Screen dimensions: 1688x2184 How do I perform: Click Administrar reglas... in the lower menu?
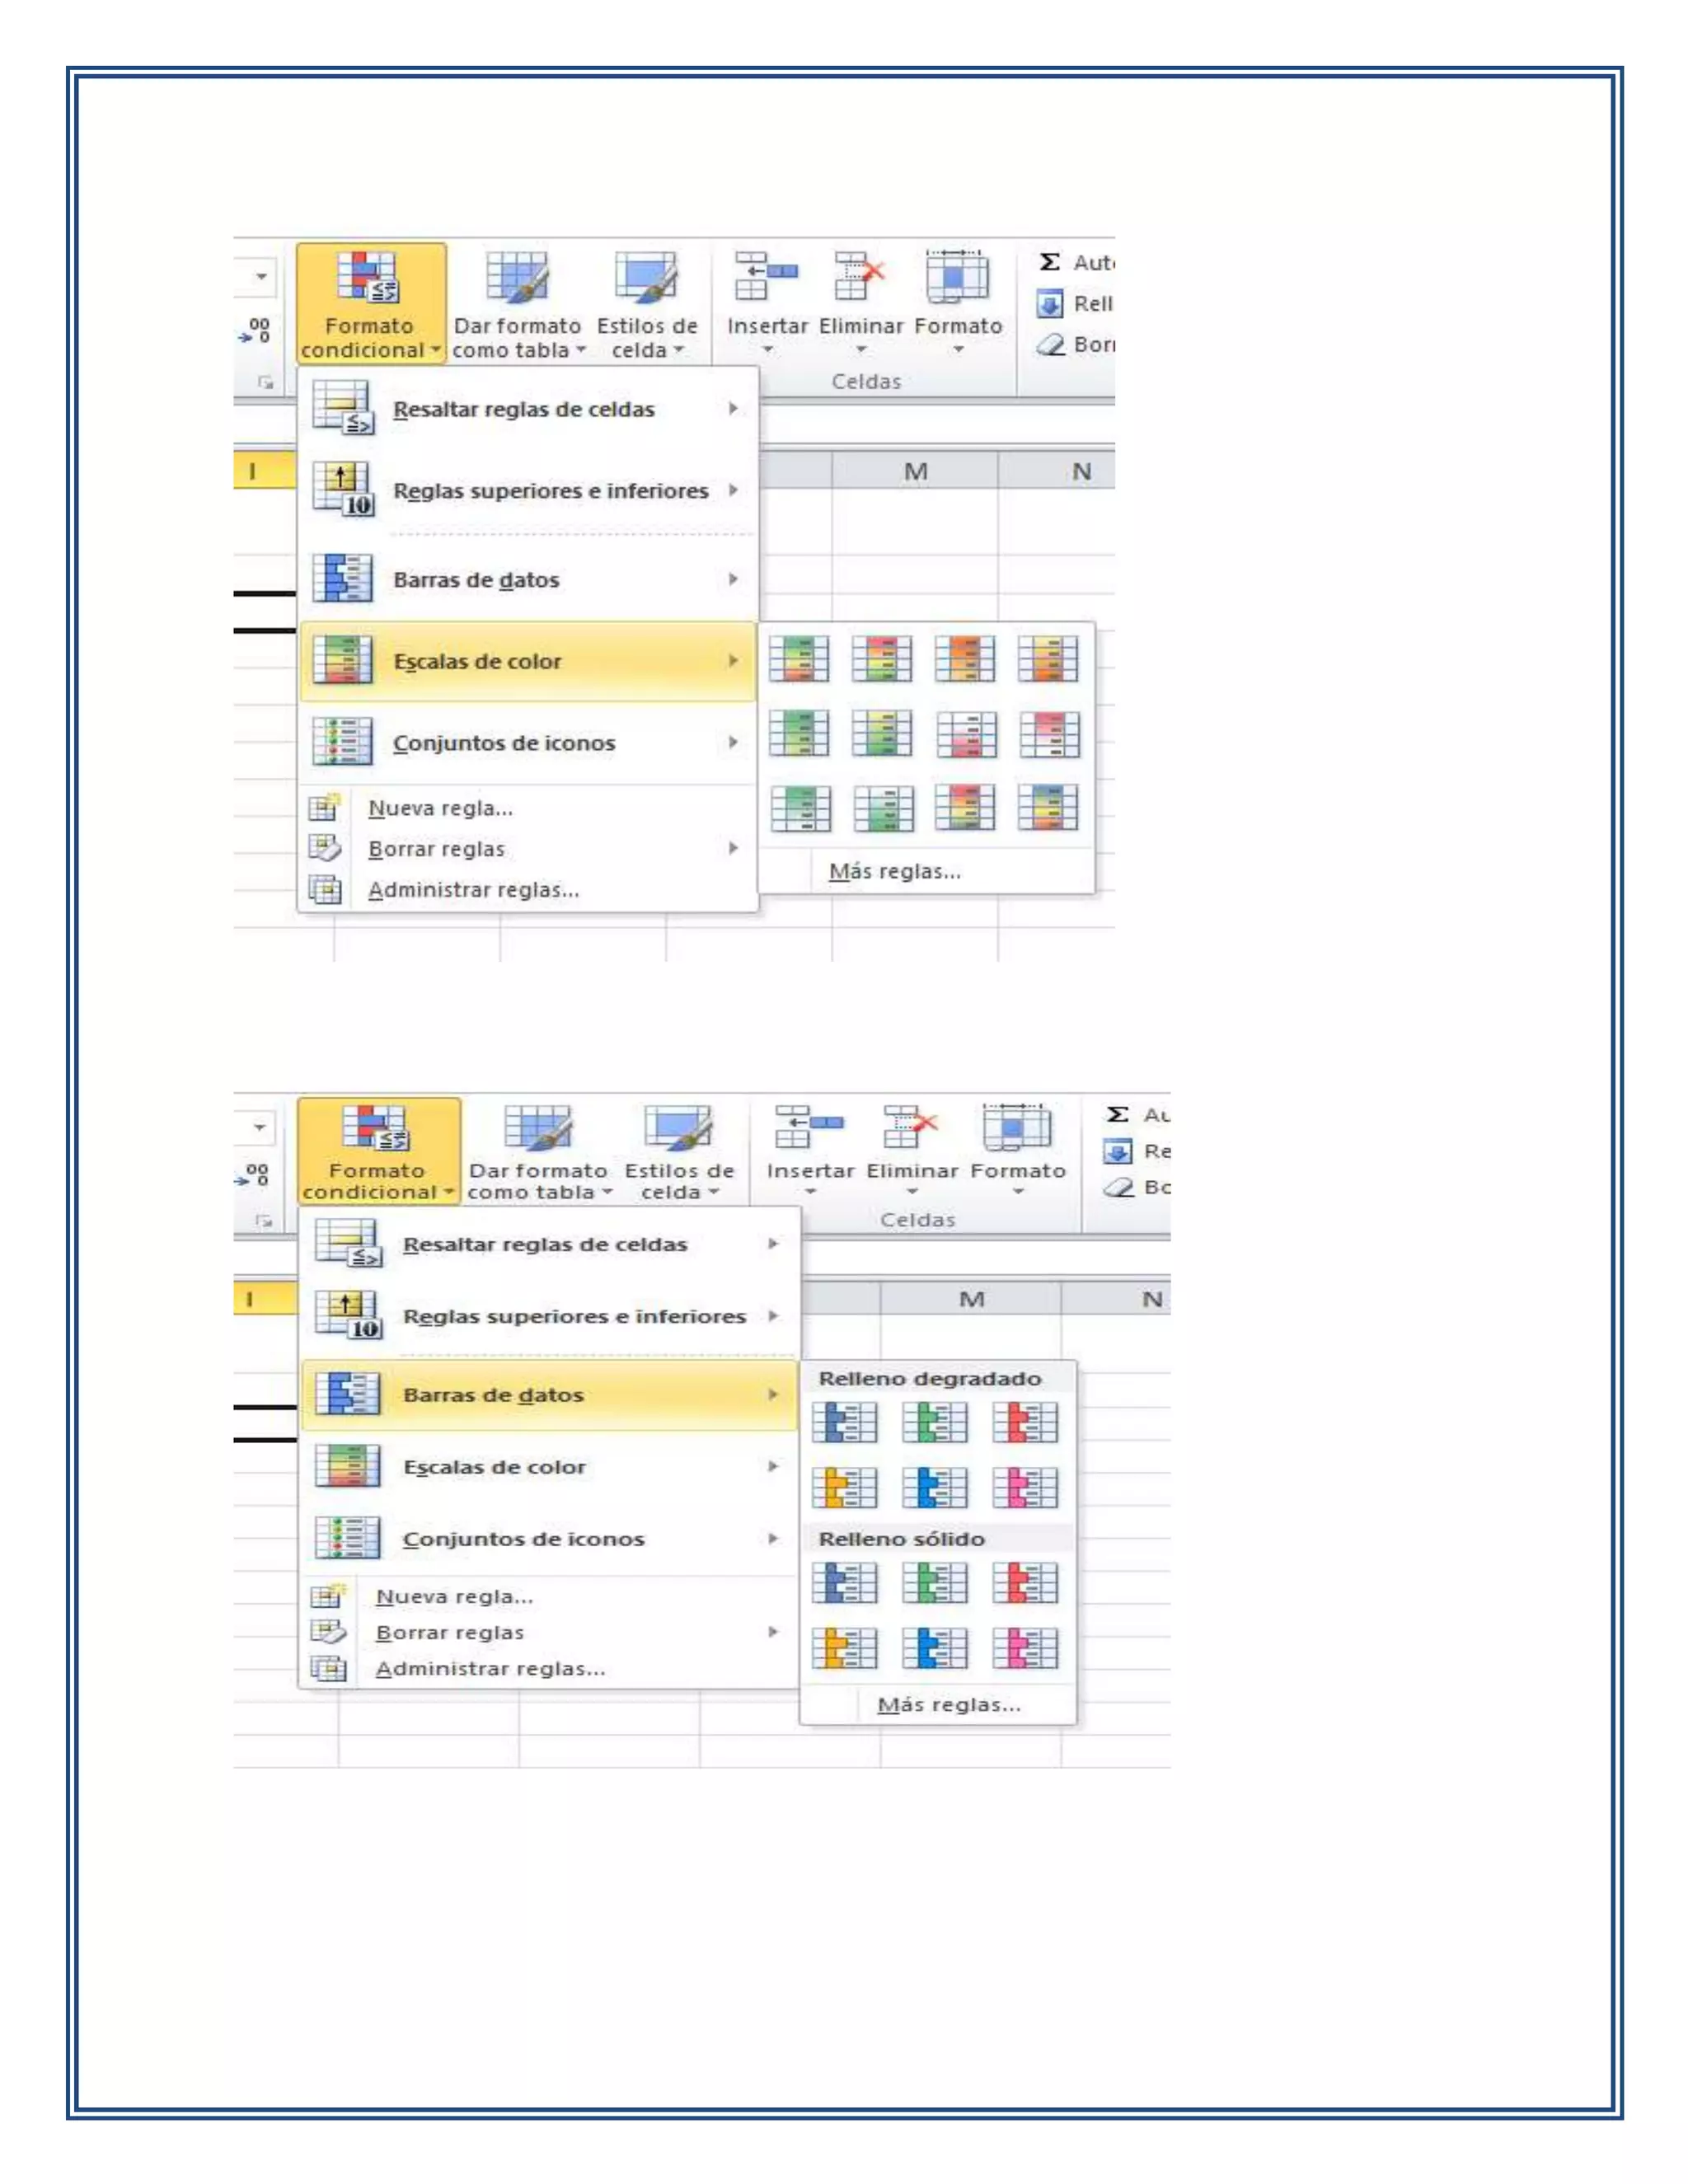[490, 1669]
